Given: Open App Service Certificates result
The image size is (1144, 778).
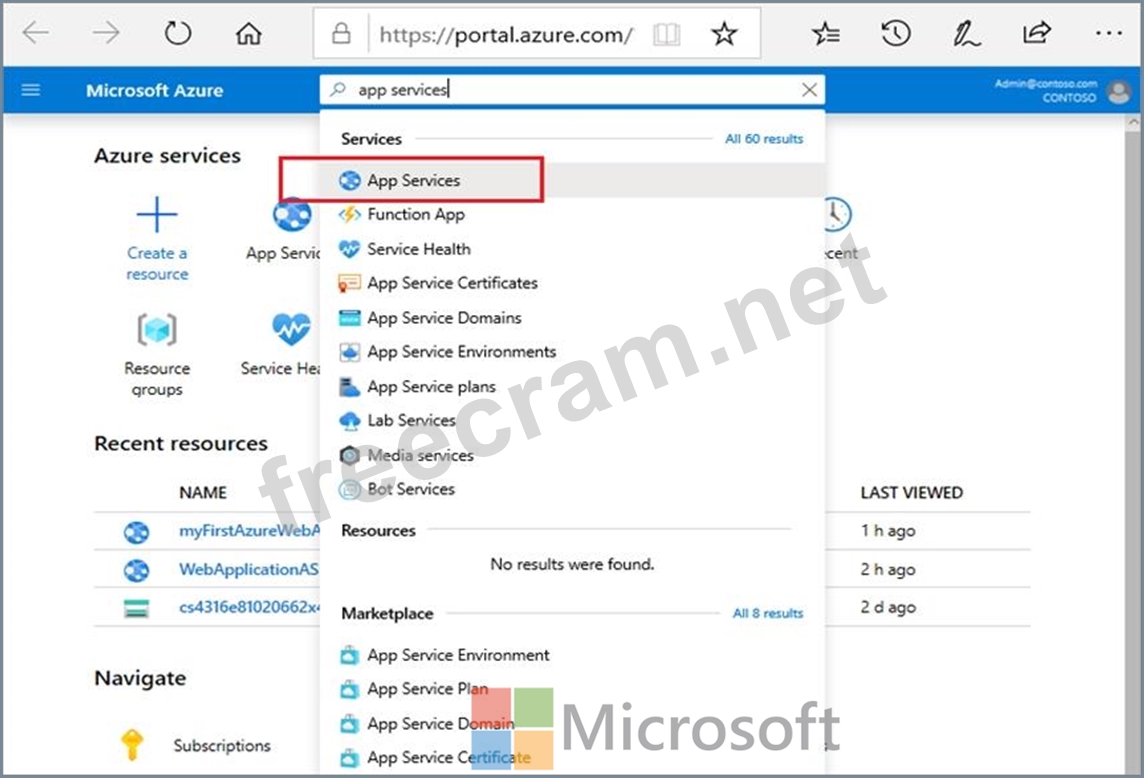Looking at the screenshot, I should tap(452, 283).
